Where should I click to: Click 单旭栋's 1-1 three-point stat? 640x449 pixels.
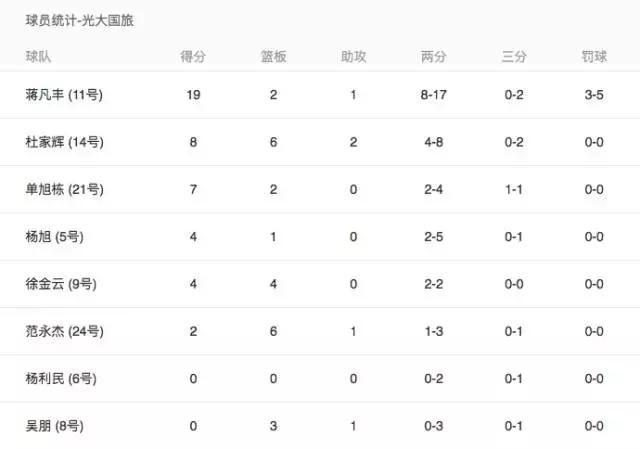coord(514,190)
